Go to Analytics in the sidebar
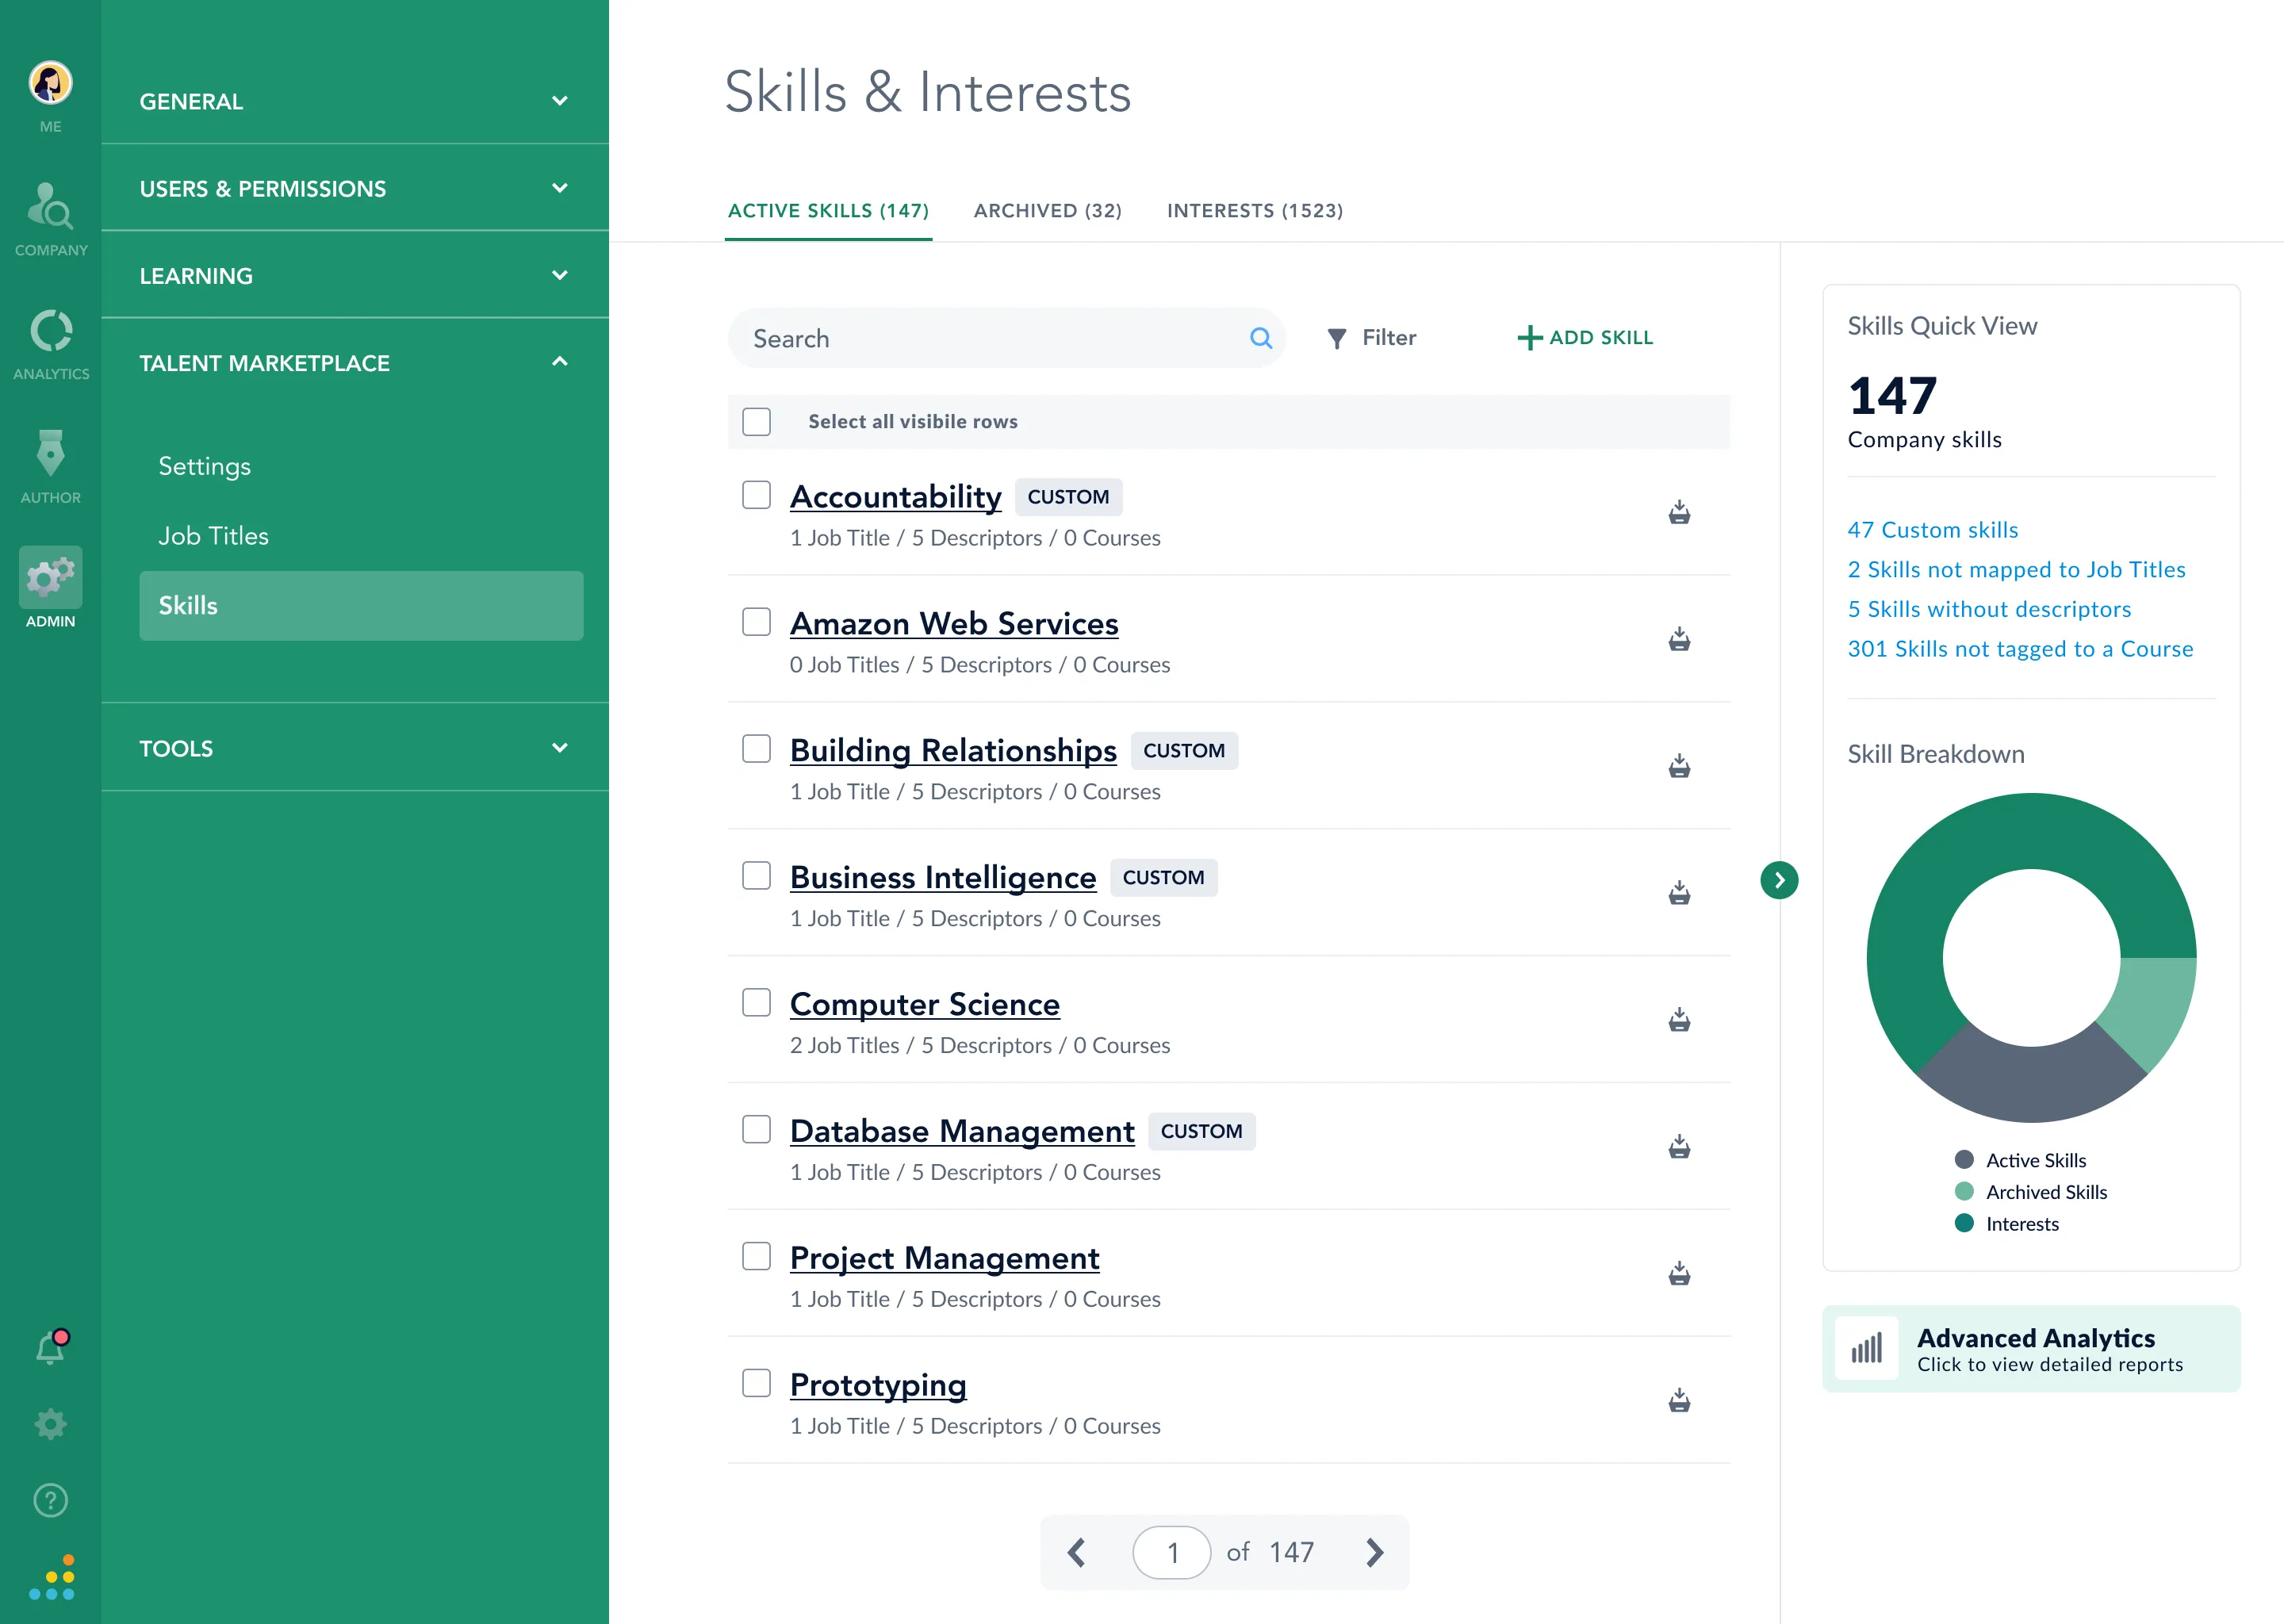The width and height of the screenshot is (2284, 1624). (50, 331)
